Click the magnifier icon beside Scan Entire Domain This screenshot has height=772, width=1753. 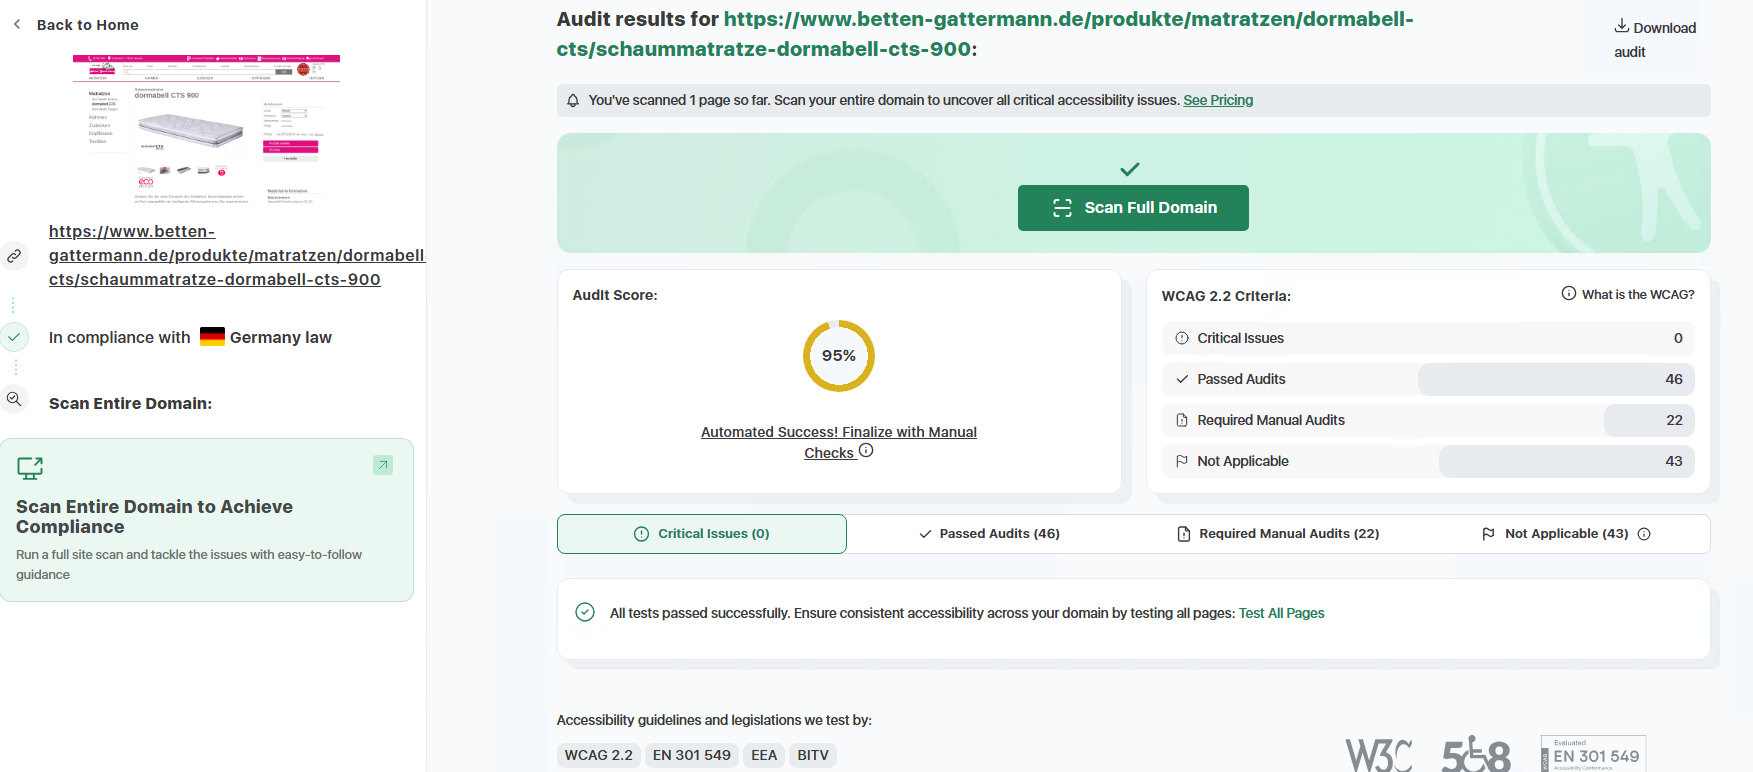14,399
